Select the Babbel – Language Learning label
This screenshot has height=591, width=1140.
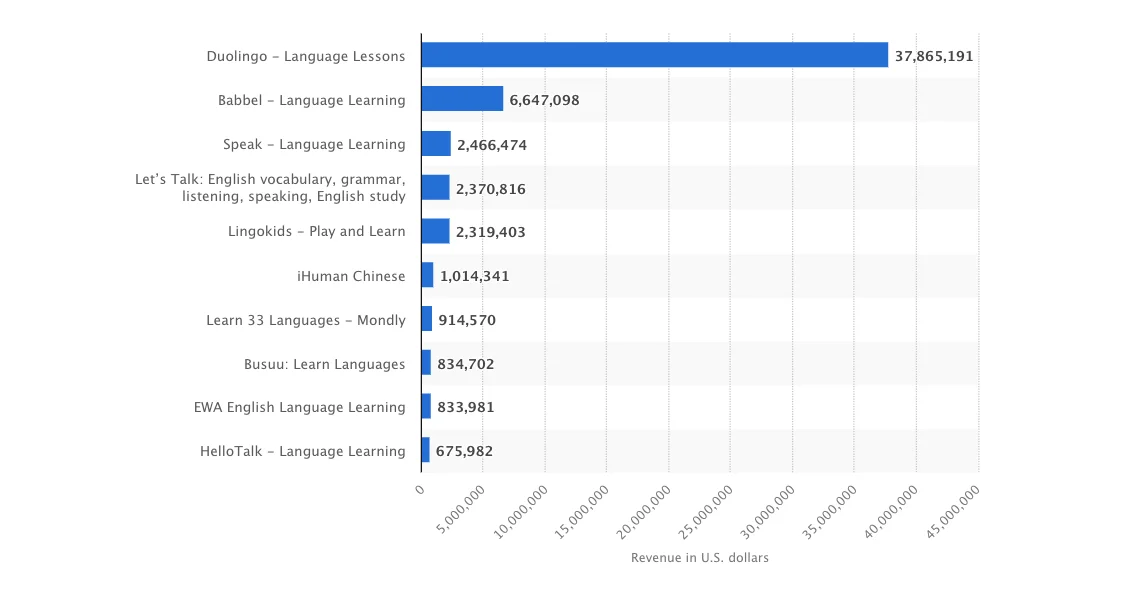pos(311,100)
